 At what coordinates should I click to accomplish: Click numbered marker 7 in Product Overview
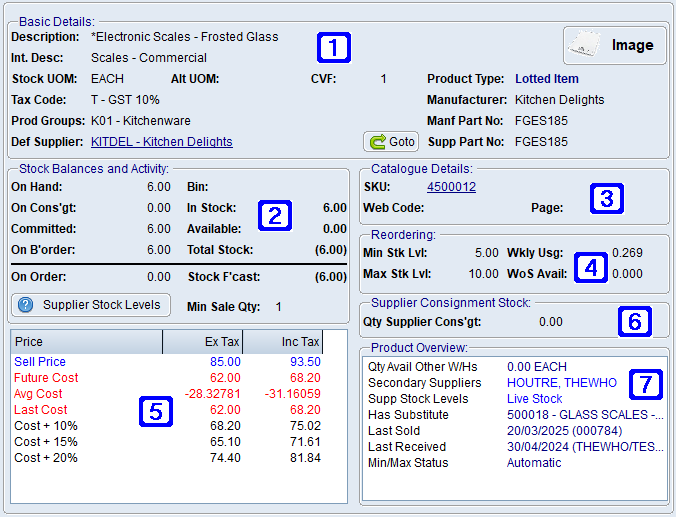(x=649, y=382)
